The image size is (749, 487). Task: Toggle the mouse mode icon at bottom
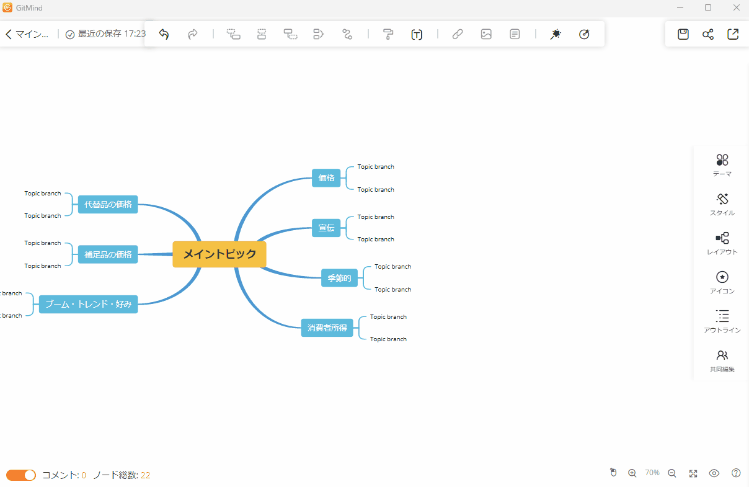pyautogui.click(x=613, y=473)
